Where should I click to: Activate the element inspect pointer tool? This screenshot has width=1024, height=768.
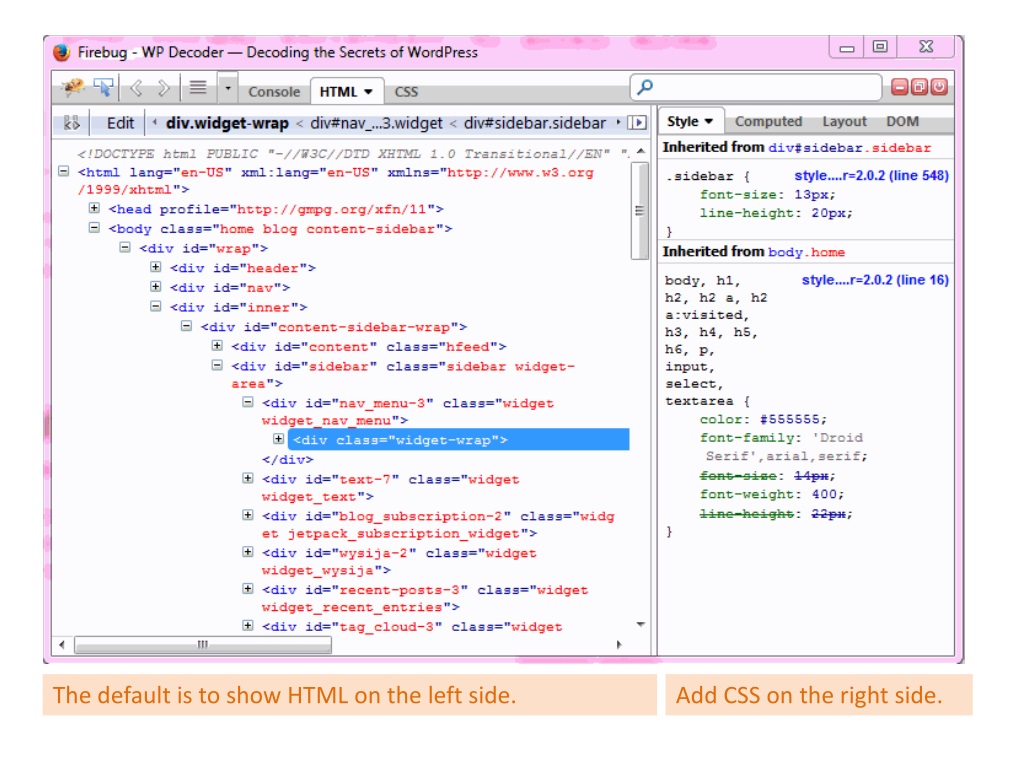pos(103,88)
